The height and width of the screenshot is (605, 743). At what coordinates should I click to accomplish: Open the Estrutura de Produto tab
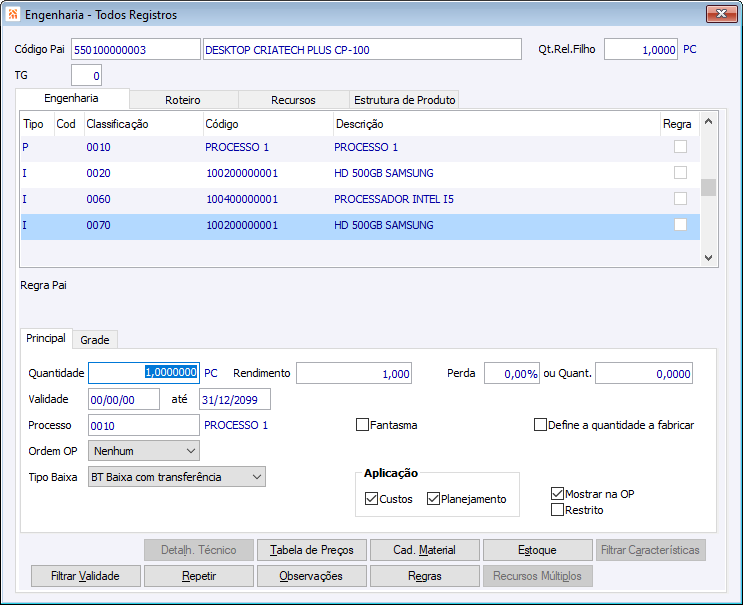404,100
